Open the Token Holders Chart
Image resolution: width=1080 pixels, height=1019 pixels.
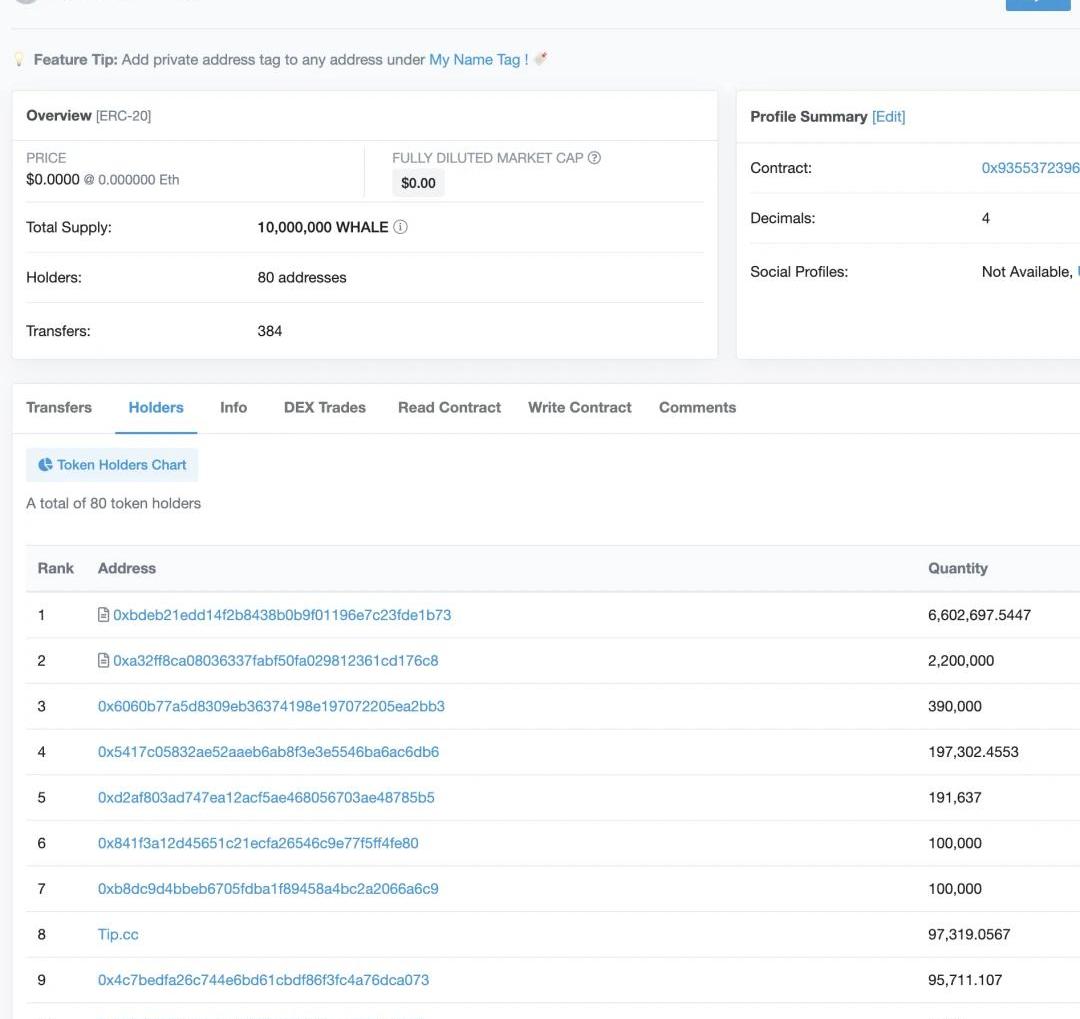(112, 465)
